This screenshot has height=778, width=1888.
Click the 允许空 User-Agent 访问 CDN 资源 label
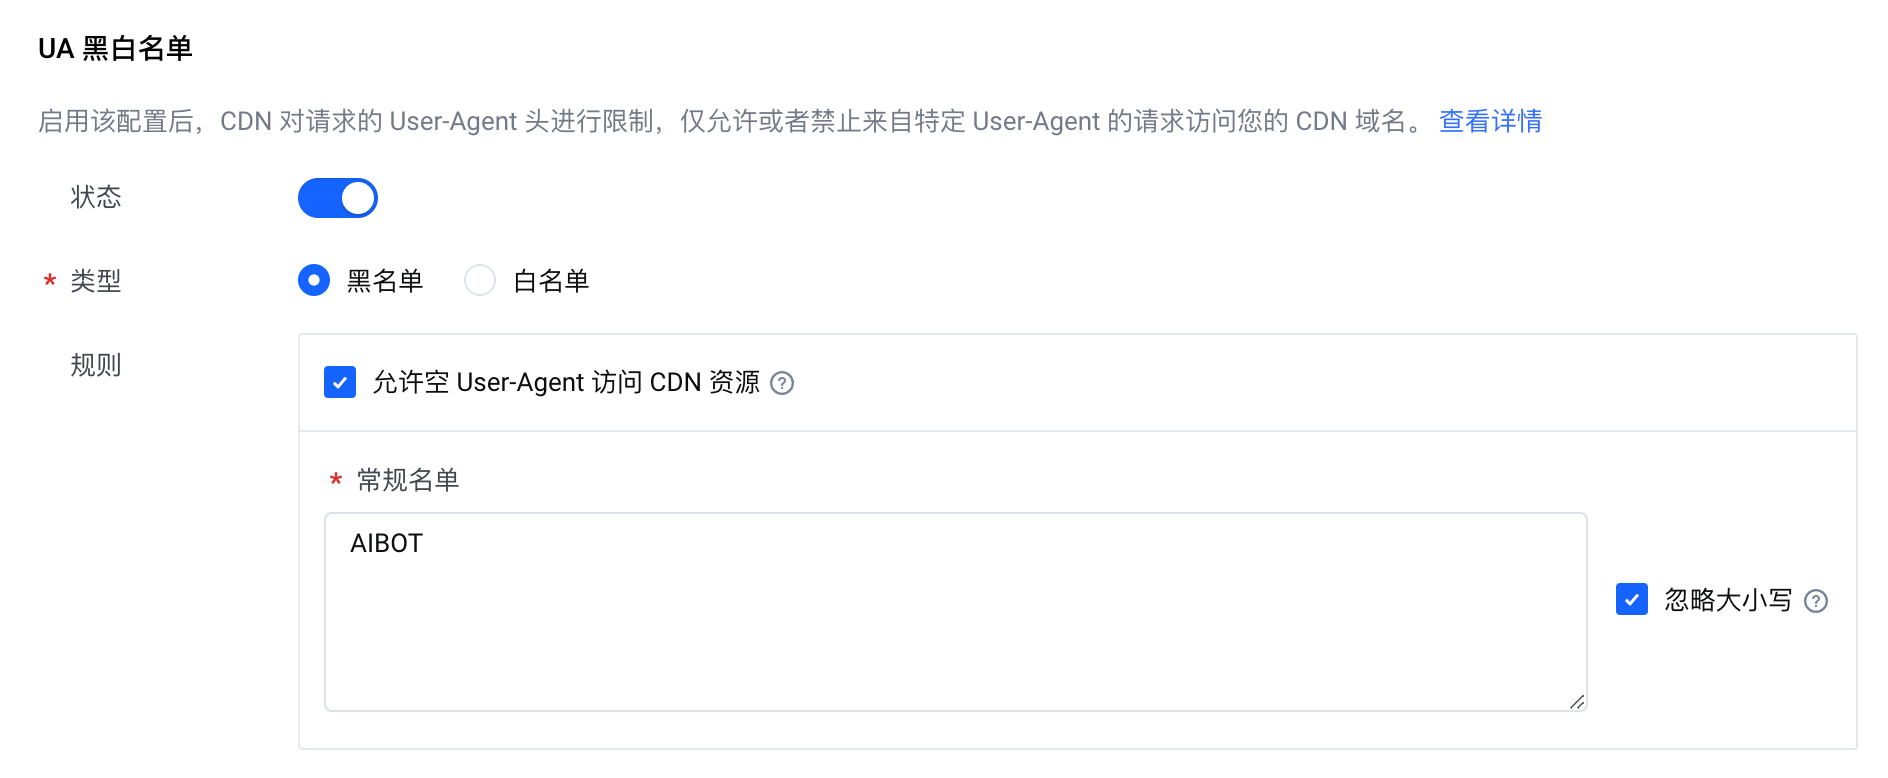tap(566, 383)
